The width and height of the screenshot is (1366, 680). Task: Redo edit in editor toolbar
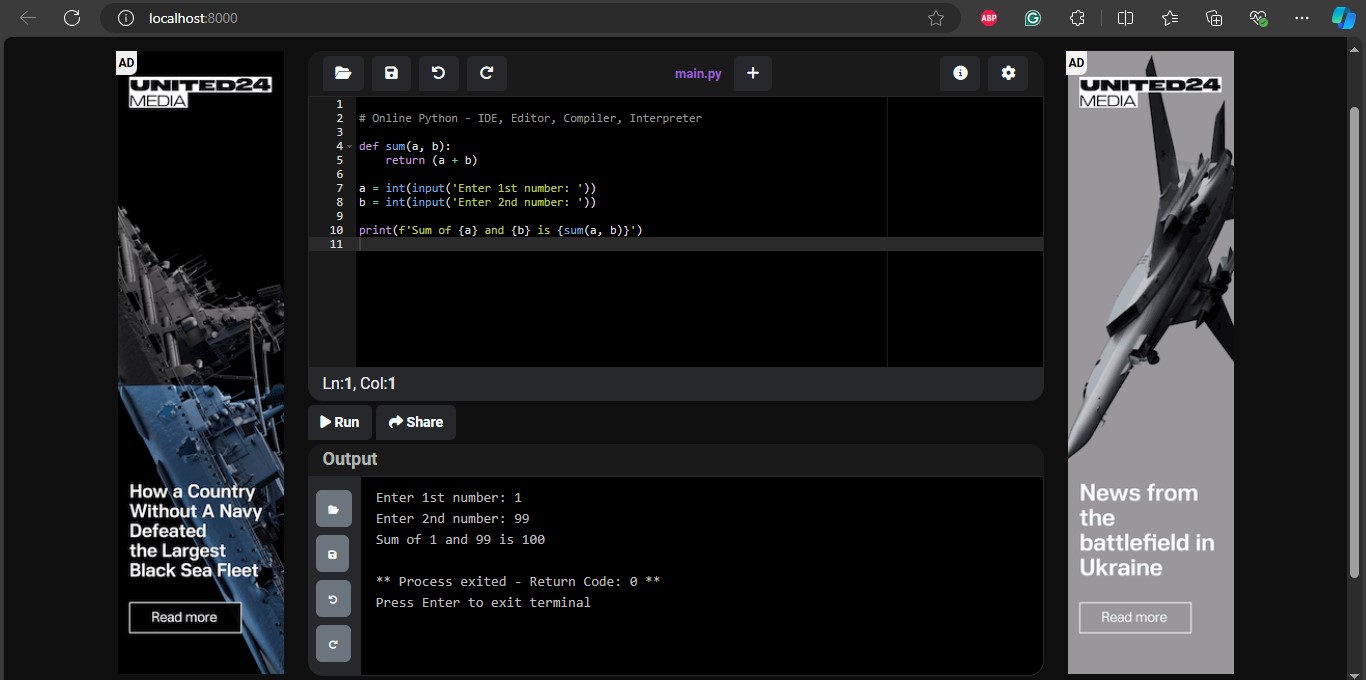pyautogui.click(x=486, y=73)
